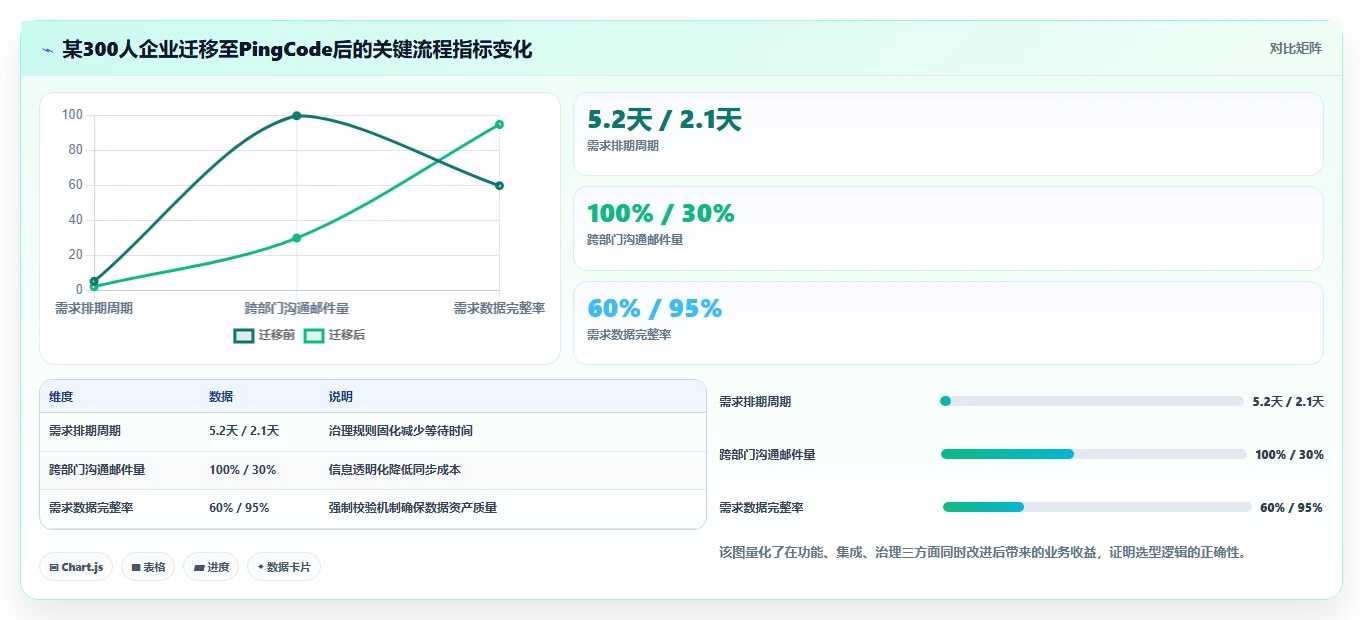The width and height of the screenshot is (1363, 620).
Task: Click table cell 强制校验机制确保数据资产质量
Action: click(x=413, y=508)
